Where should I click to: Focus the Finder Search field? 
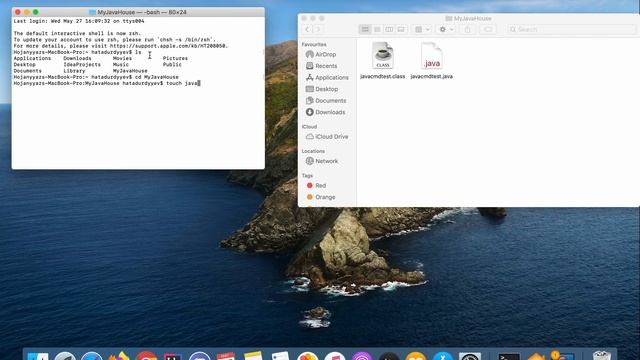click(572, 29)
